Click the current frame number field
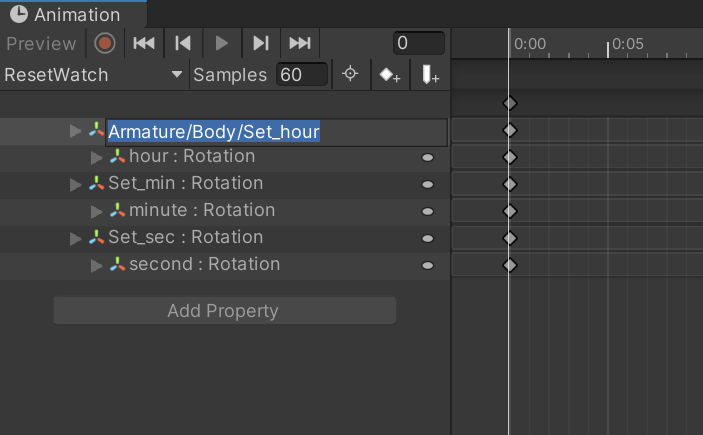The image size is (703, 435). [419, 43]
